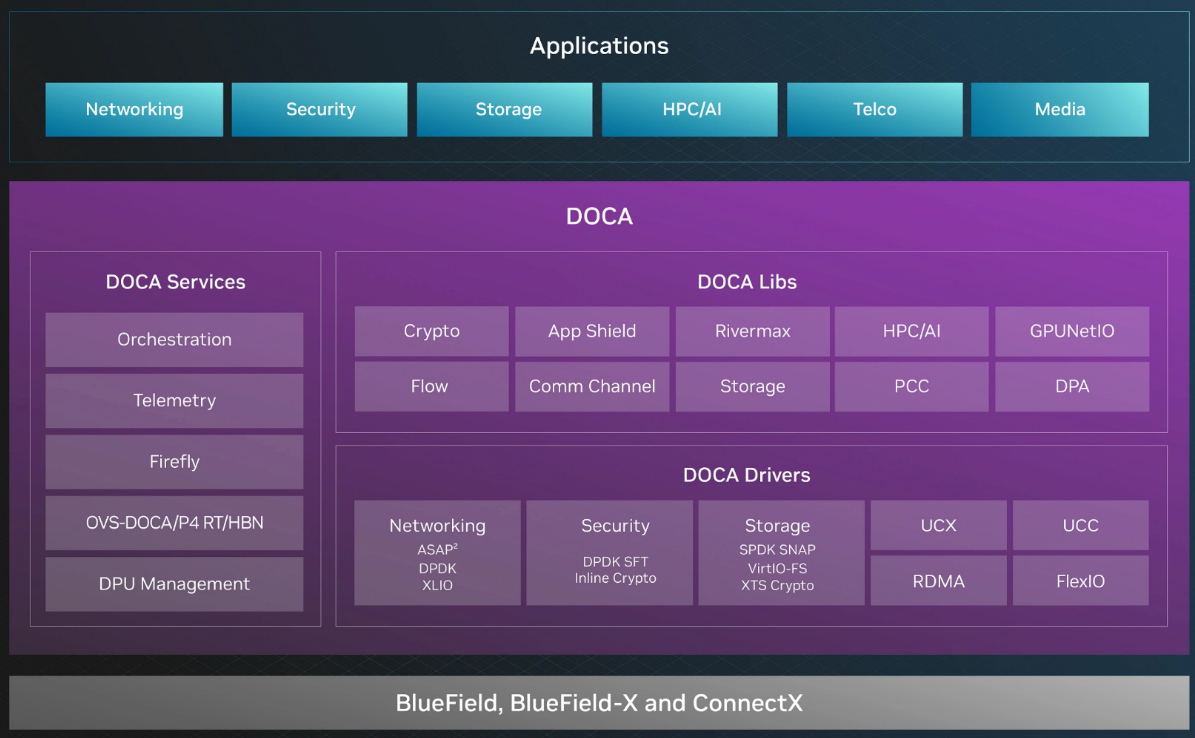This screenshot has width=1195, height=738.
Task: Open the Rivermax library box
Action: [752, 331]
